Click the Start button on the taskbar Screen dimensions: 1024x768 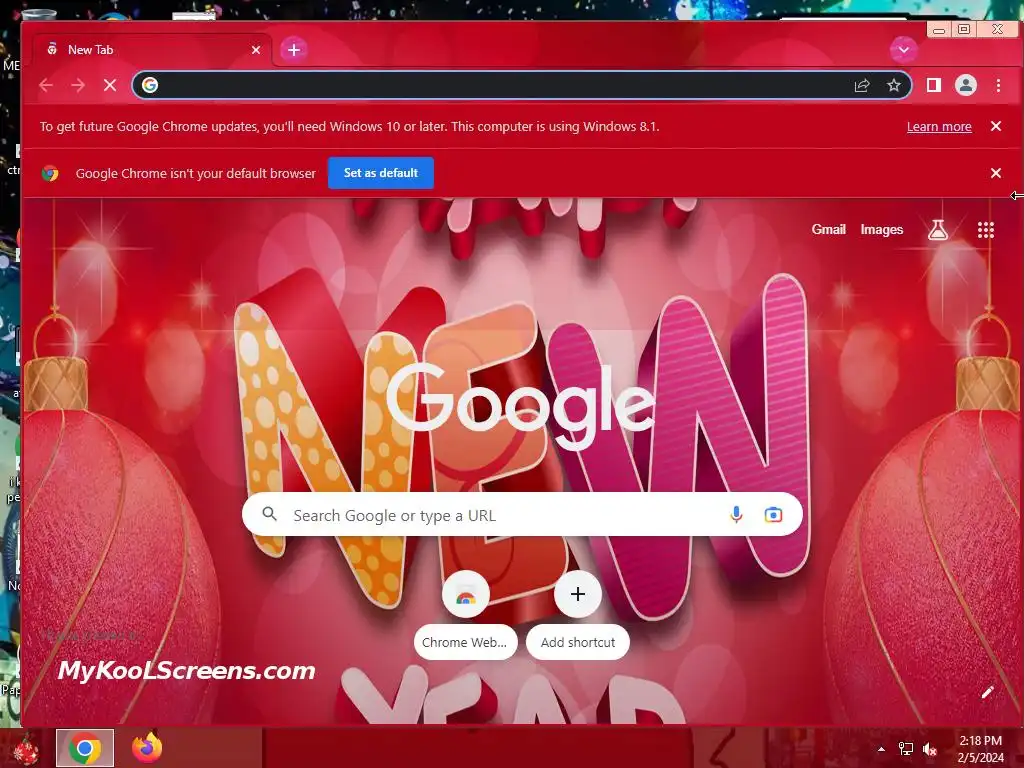click(25, 748)
